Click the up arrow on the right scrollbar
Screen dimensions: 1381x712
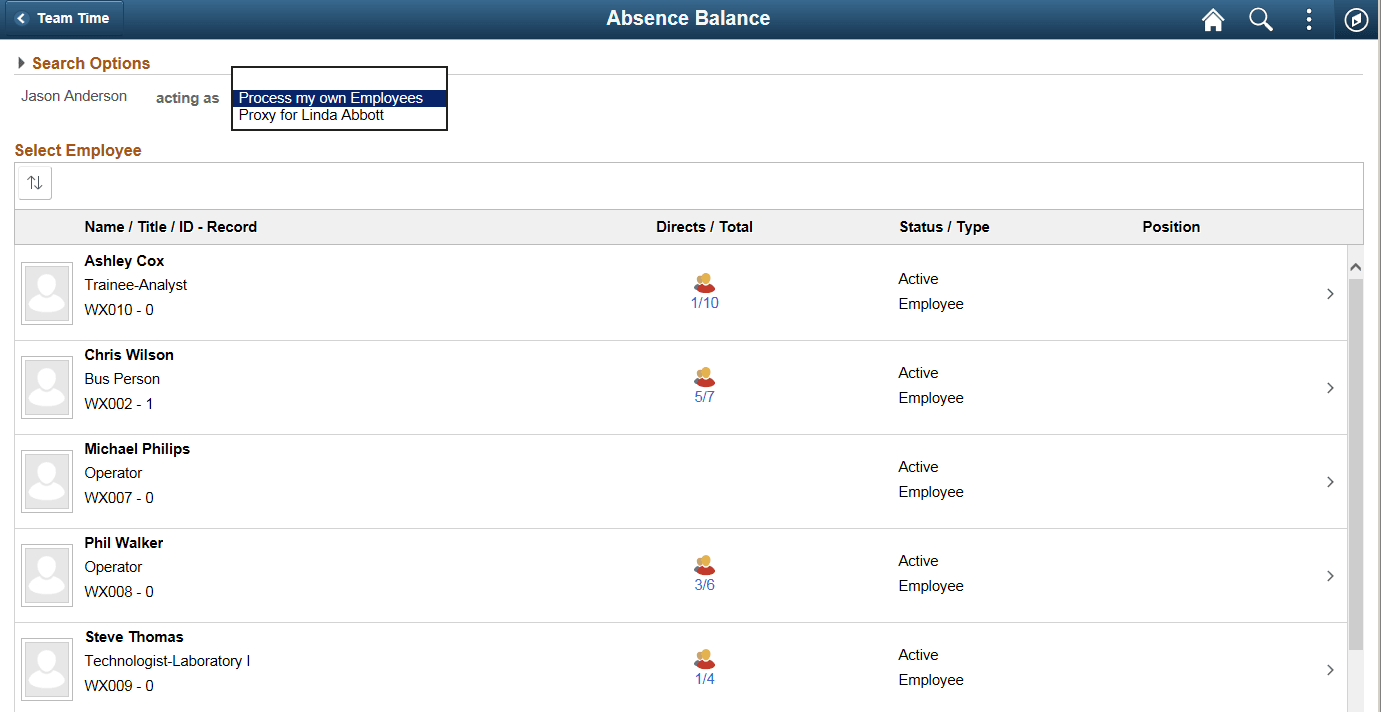coord(1356,266)
